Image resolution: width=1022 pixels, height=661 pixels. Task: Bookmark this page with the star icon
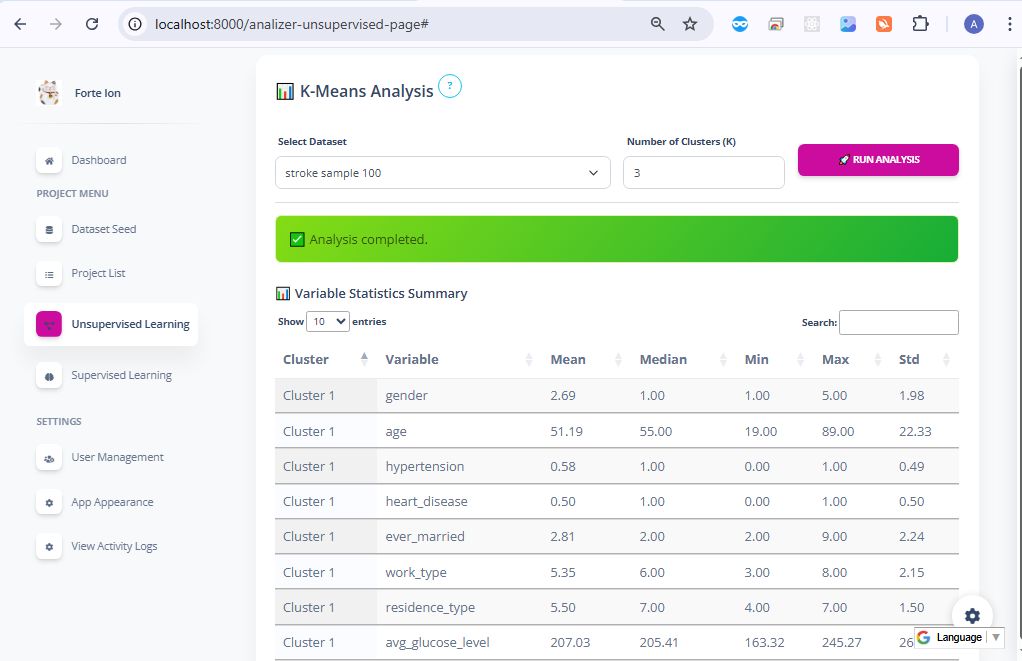coord(690,24)
